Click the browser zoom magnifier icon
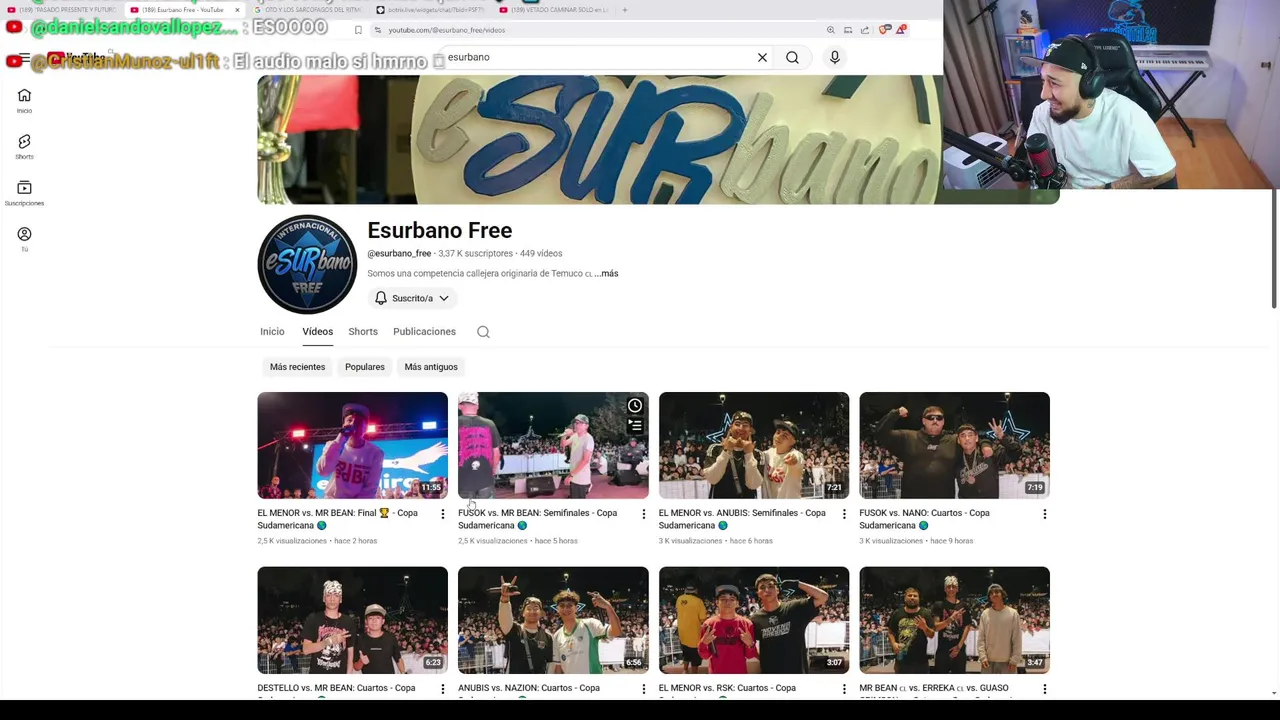Screen dimensions: 1280x720 click(x=830, y=30)
